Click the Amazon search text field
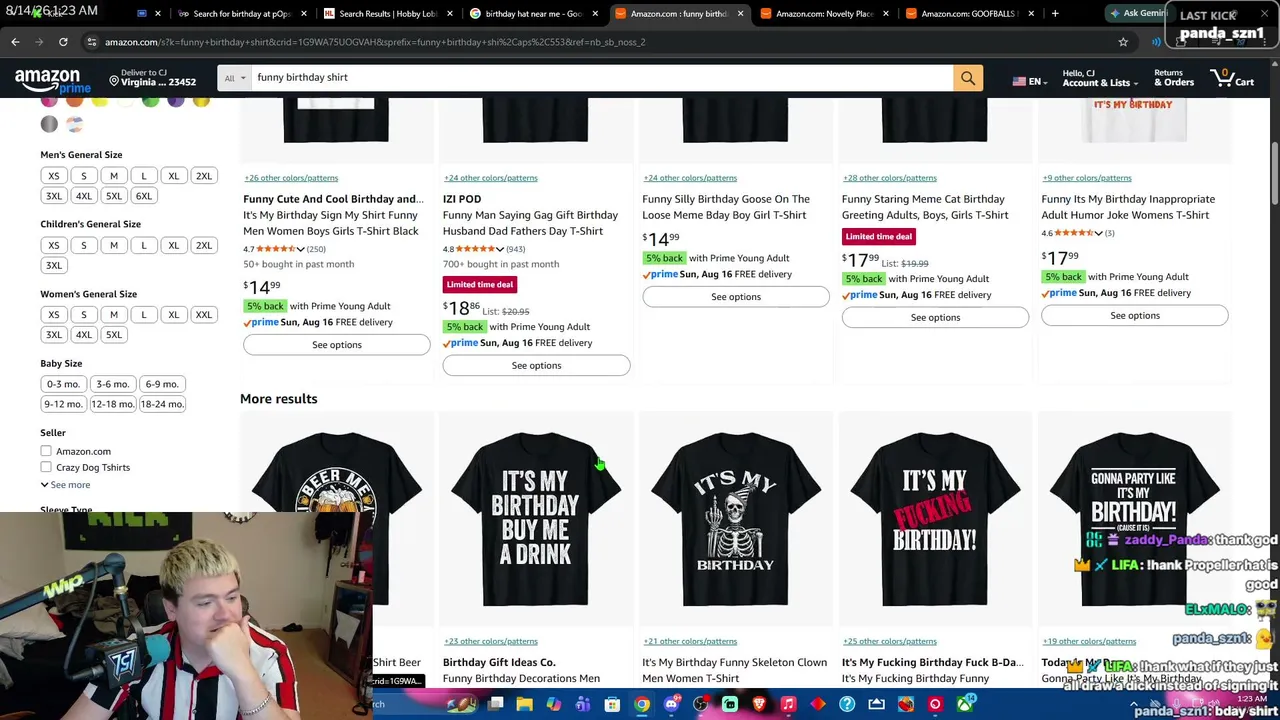Viewport: 1280px width, 720px height. (601, 78)
